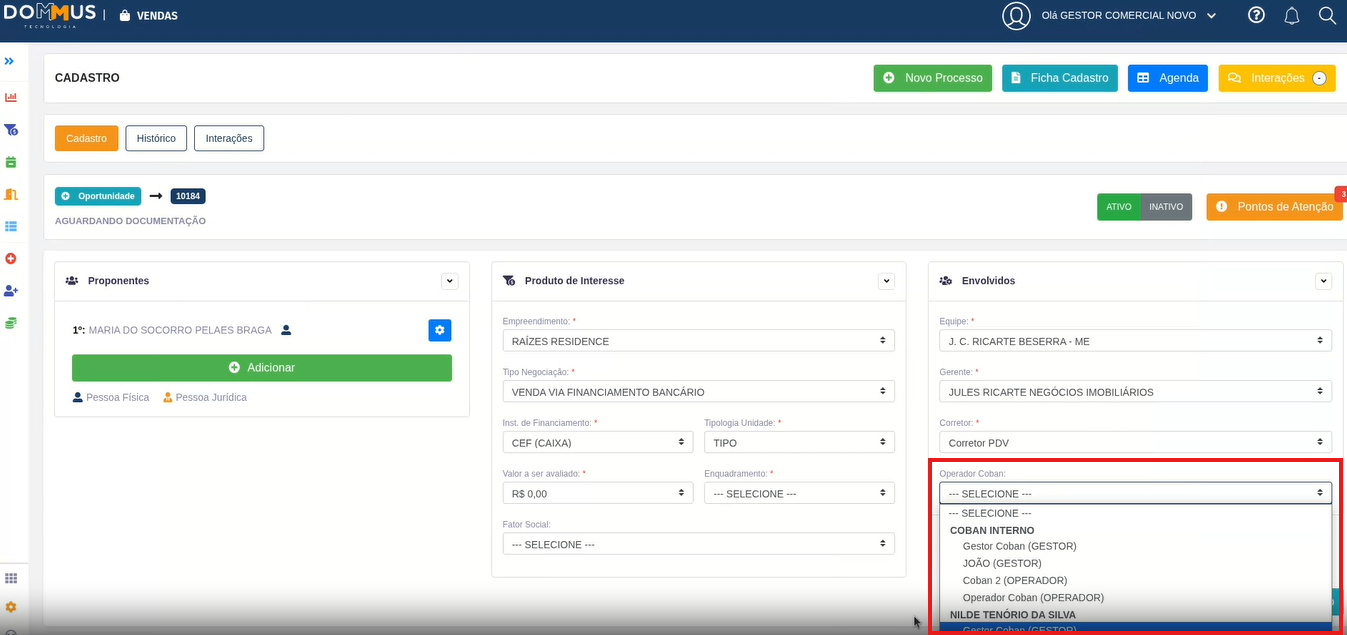Collapse the Proponentes panel
The image size is (1347, 635).
coord(450,281)
